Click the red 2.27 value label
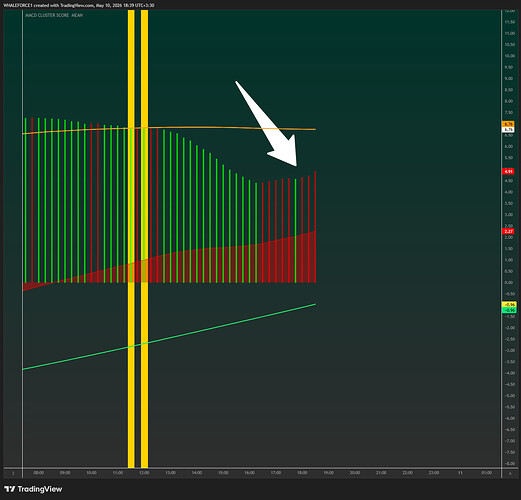This screenshot has height=500, width=521. [x=508, y=231]
